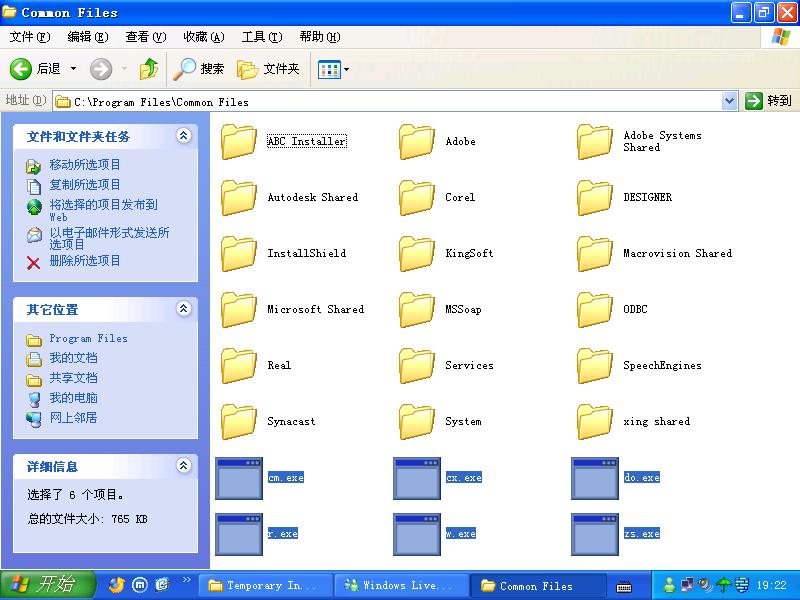Select the Services folder icon
Image resolution: width=800 pixels, height=600 pixels.
416,366
